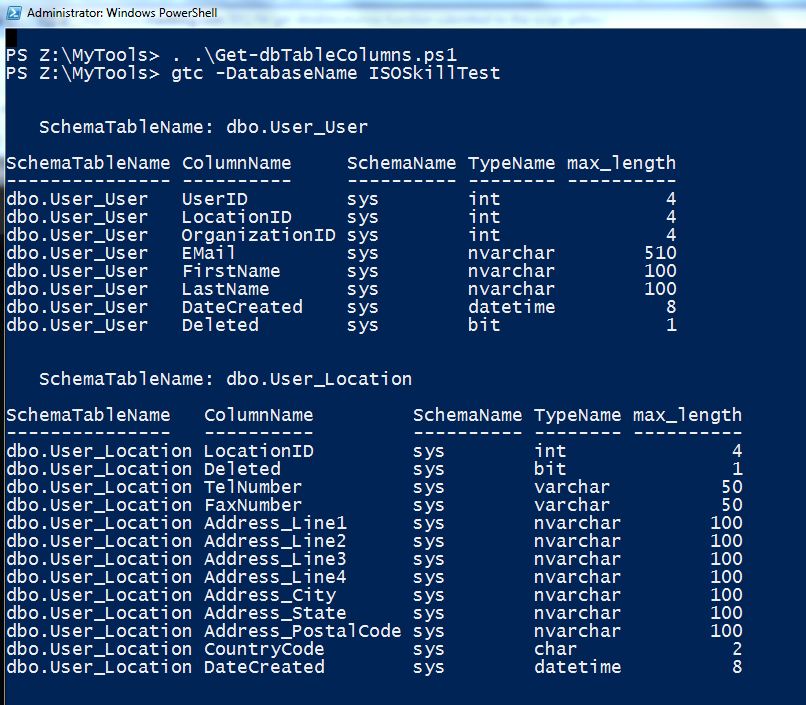Image resolution: width=806 pixels, height=705 pixels.
Task: Click the FaxNumber varchar type cell
Action: 572,505
